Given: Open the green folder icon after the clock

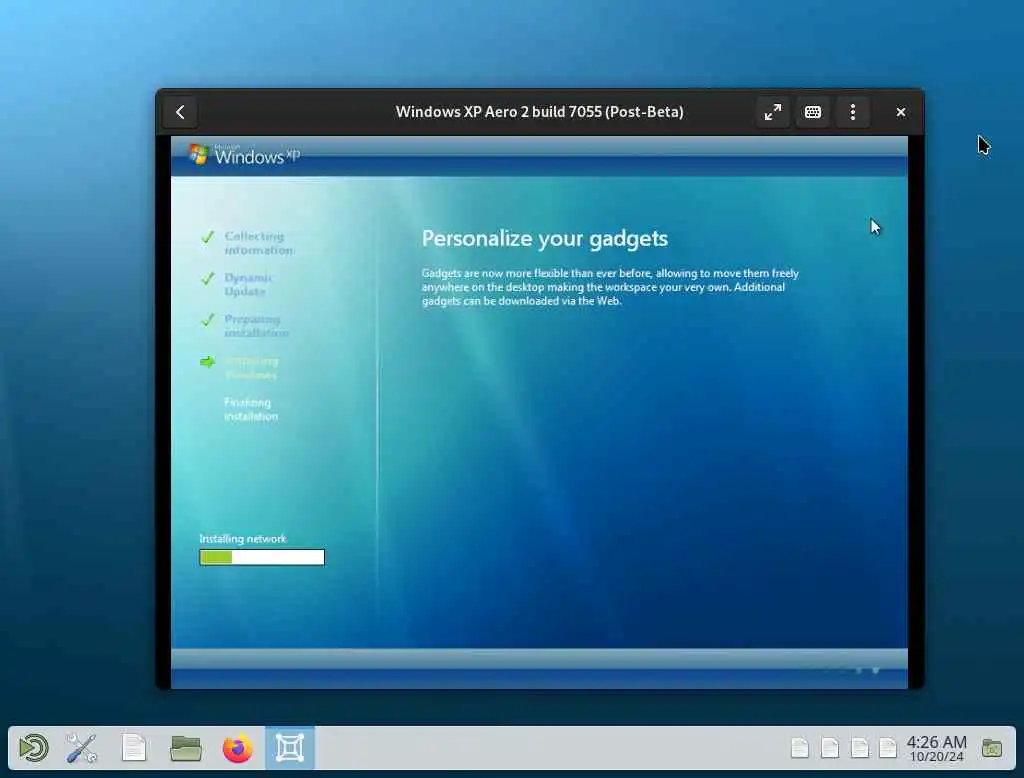Looking at the screenshot, I should pyautogui.click(x=992, y=748).
